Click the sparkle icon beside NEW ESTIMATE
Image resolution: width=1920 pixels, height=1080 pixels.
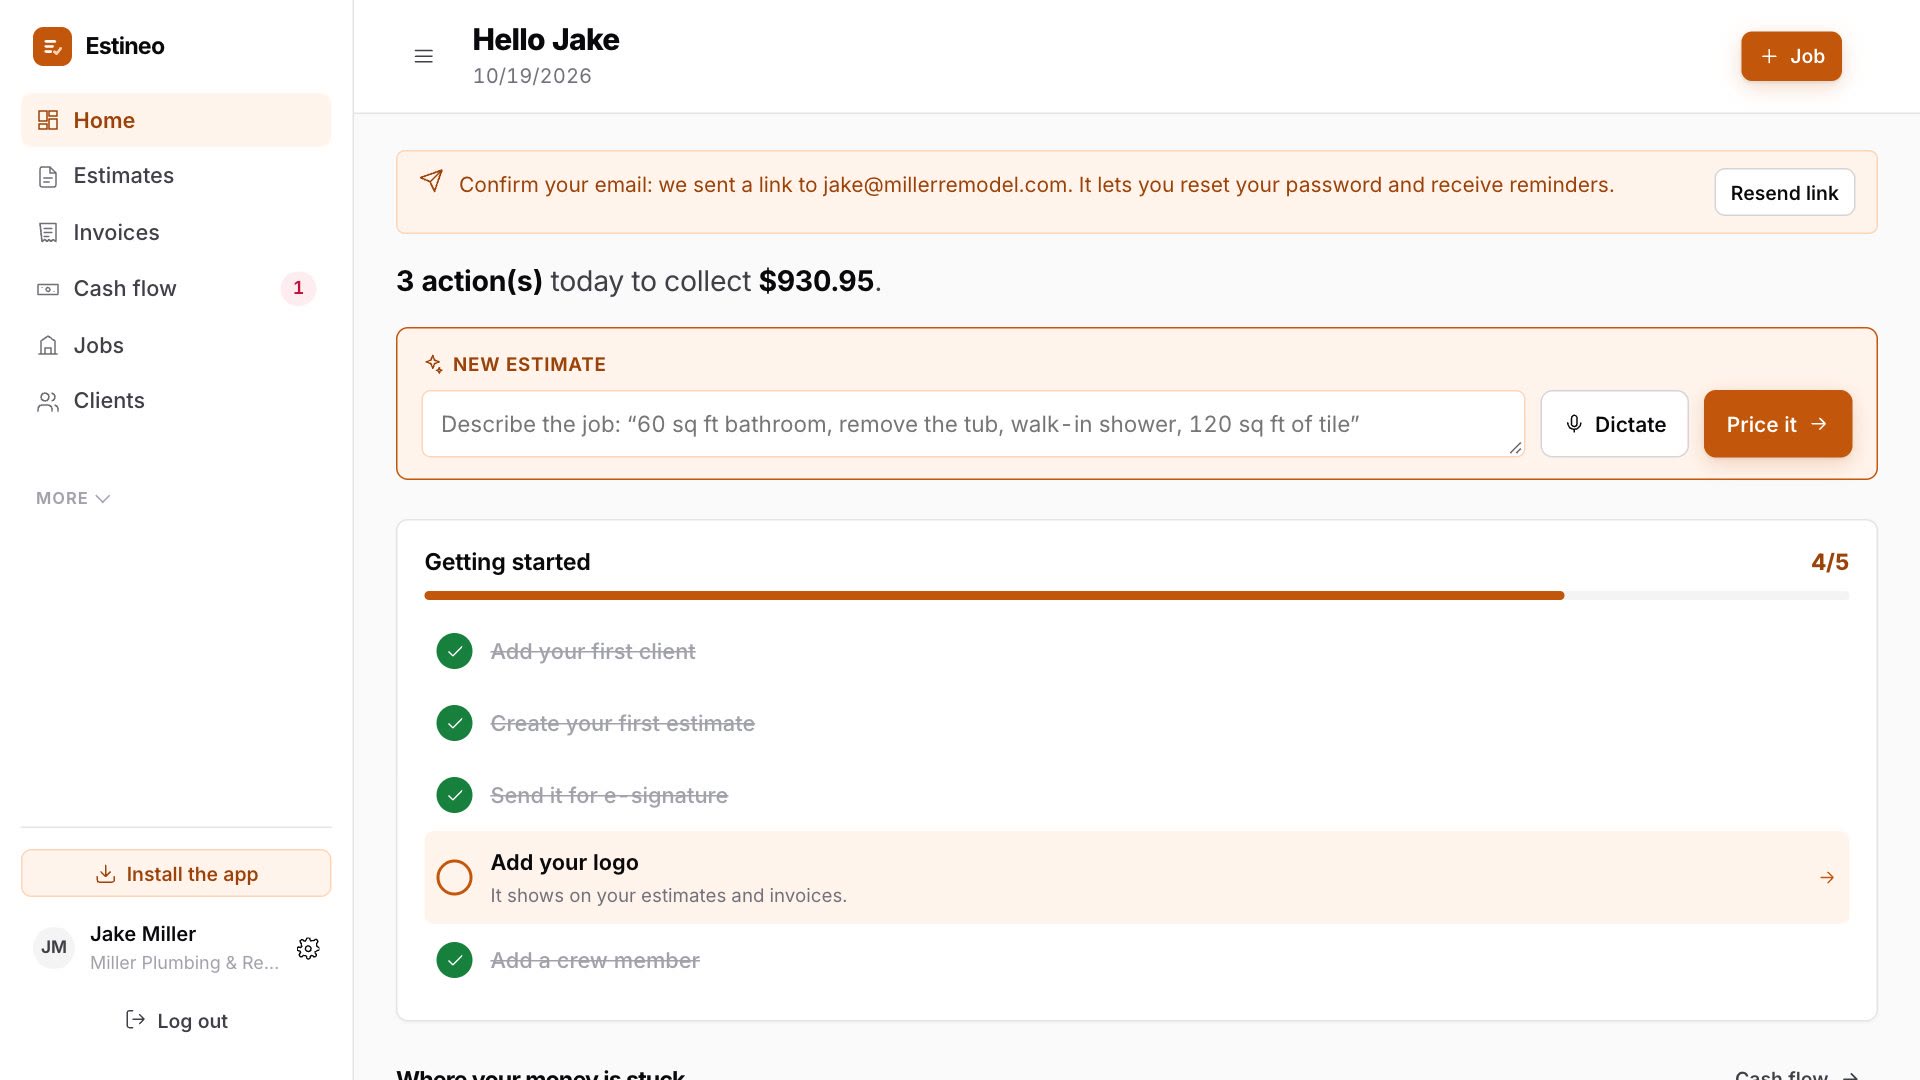pos(434,364)
